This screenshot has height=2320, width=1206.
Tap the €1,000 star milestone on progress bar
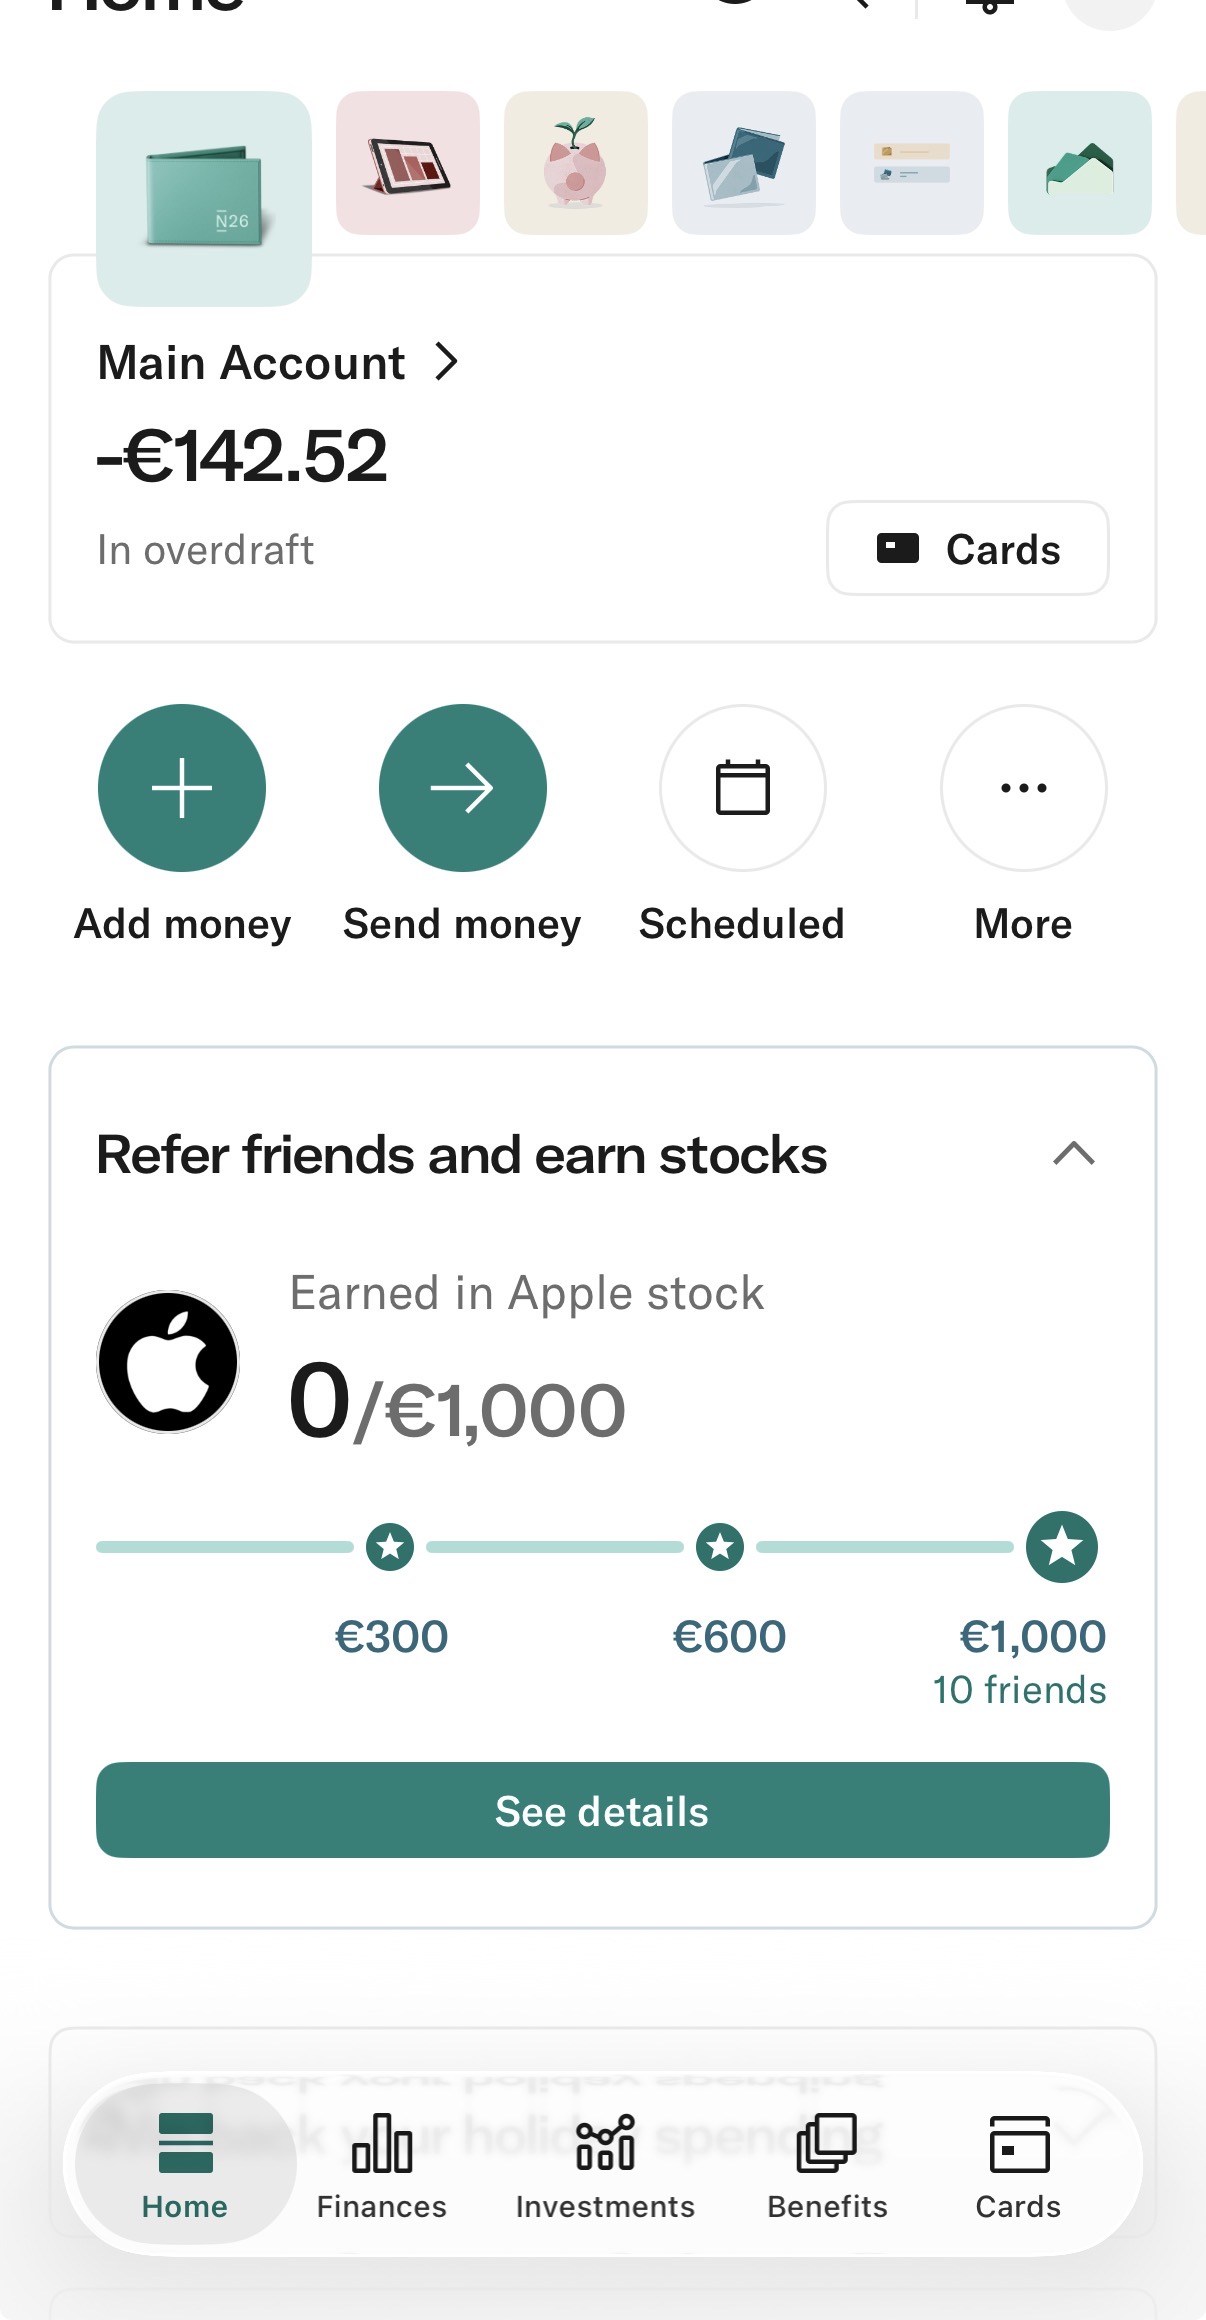[1062, 1547]
